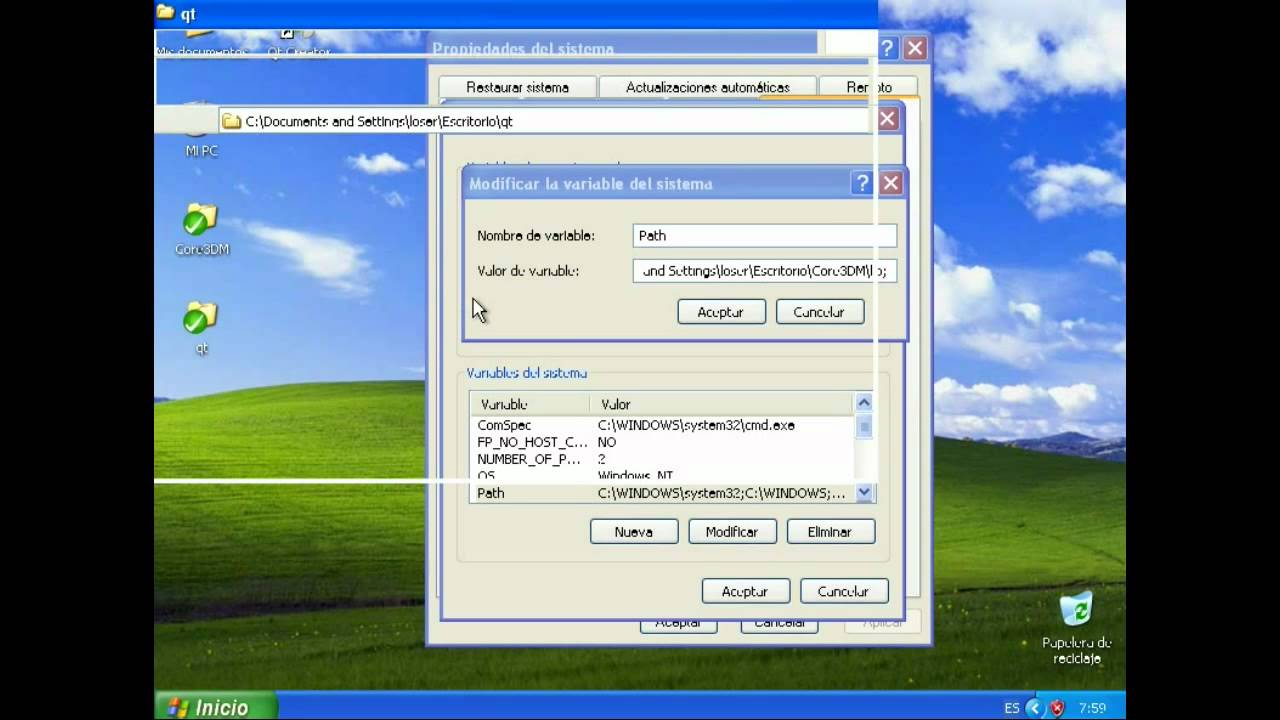The height and width of the screenshot is (720, 1280).
Task: Click help button of Modificar la variable dialog
Action: click(862, 183)
